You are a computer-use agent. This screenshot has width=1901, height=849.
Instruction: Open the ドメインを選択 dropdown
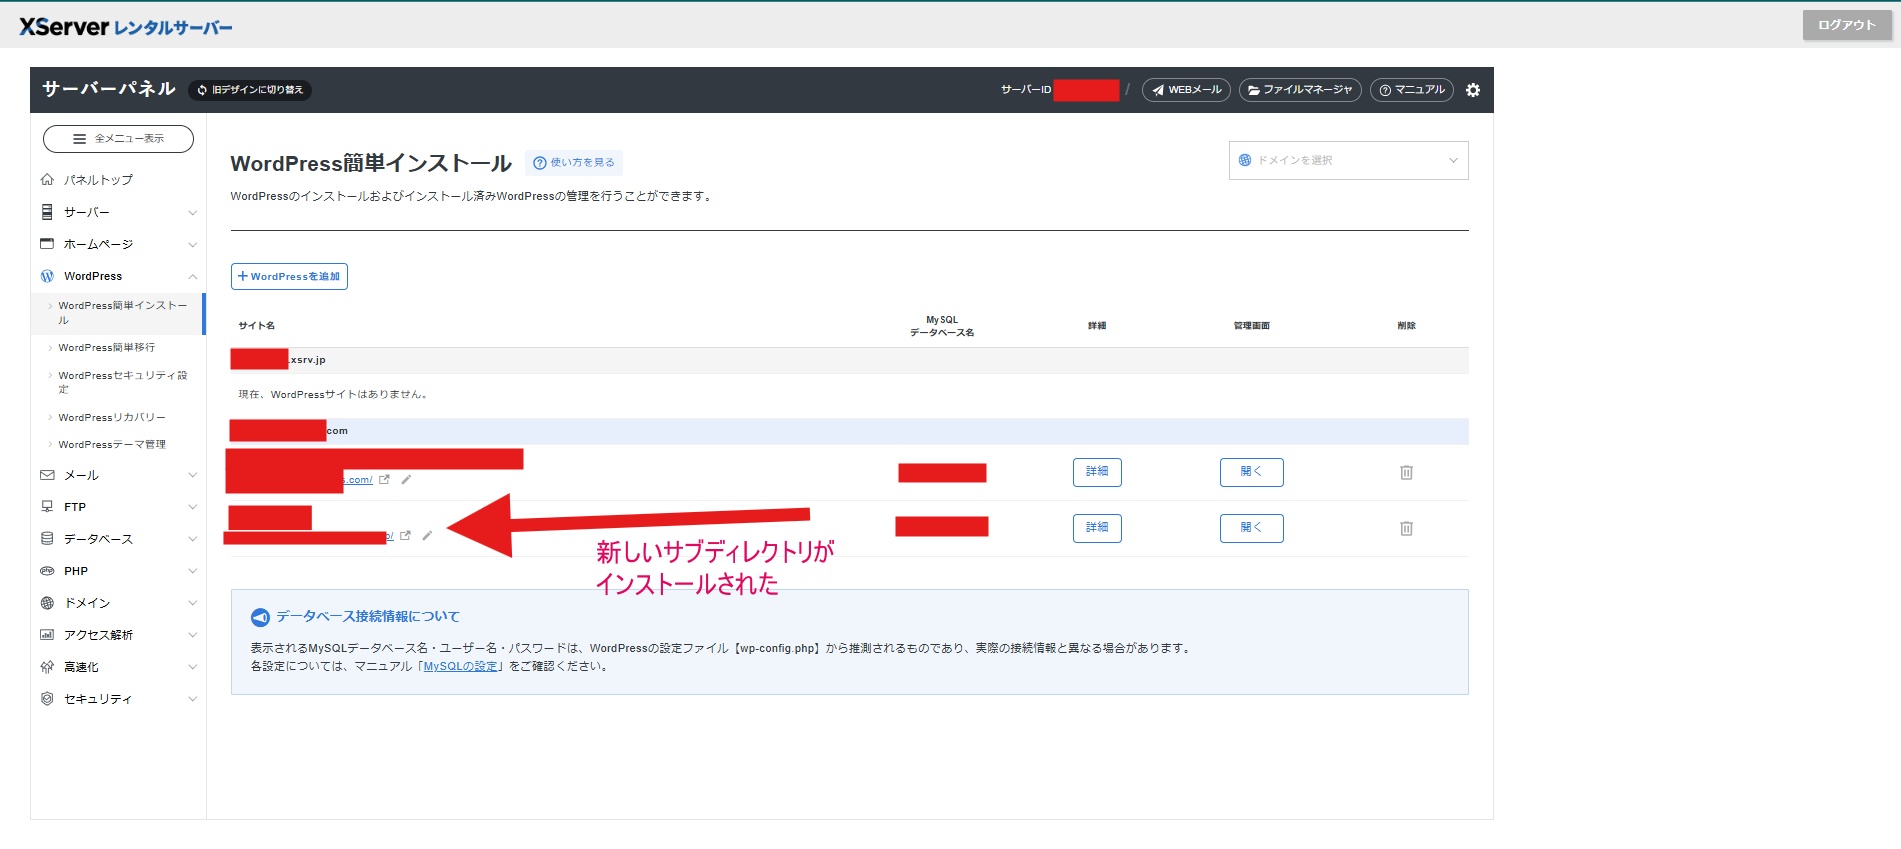click(x=1348, y=160)
